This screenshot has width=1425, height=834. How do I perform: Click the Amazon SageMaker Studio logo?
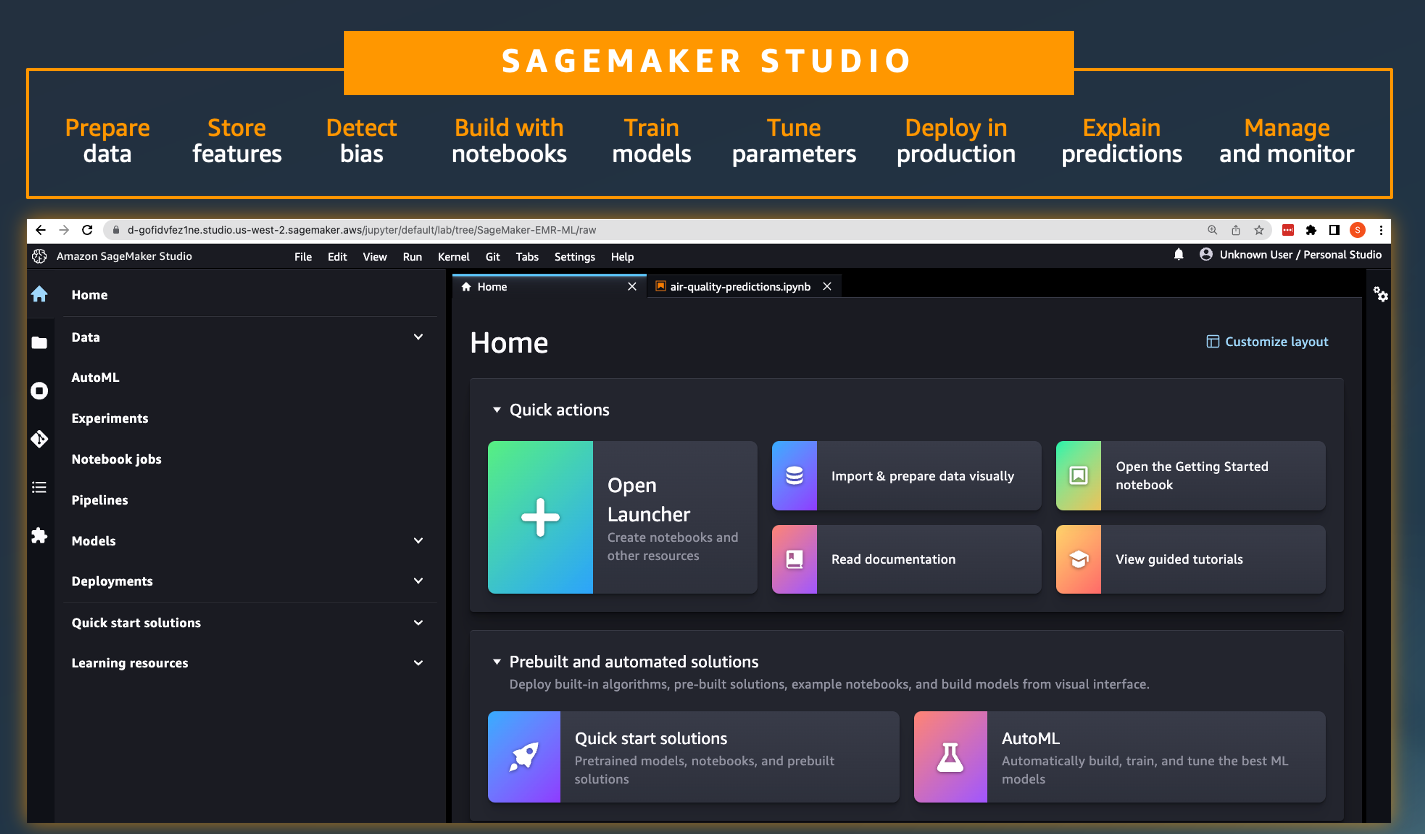tap(40, 256)
